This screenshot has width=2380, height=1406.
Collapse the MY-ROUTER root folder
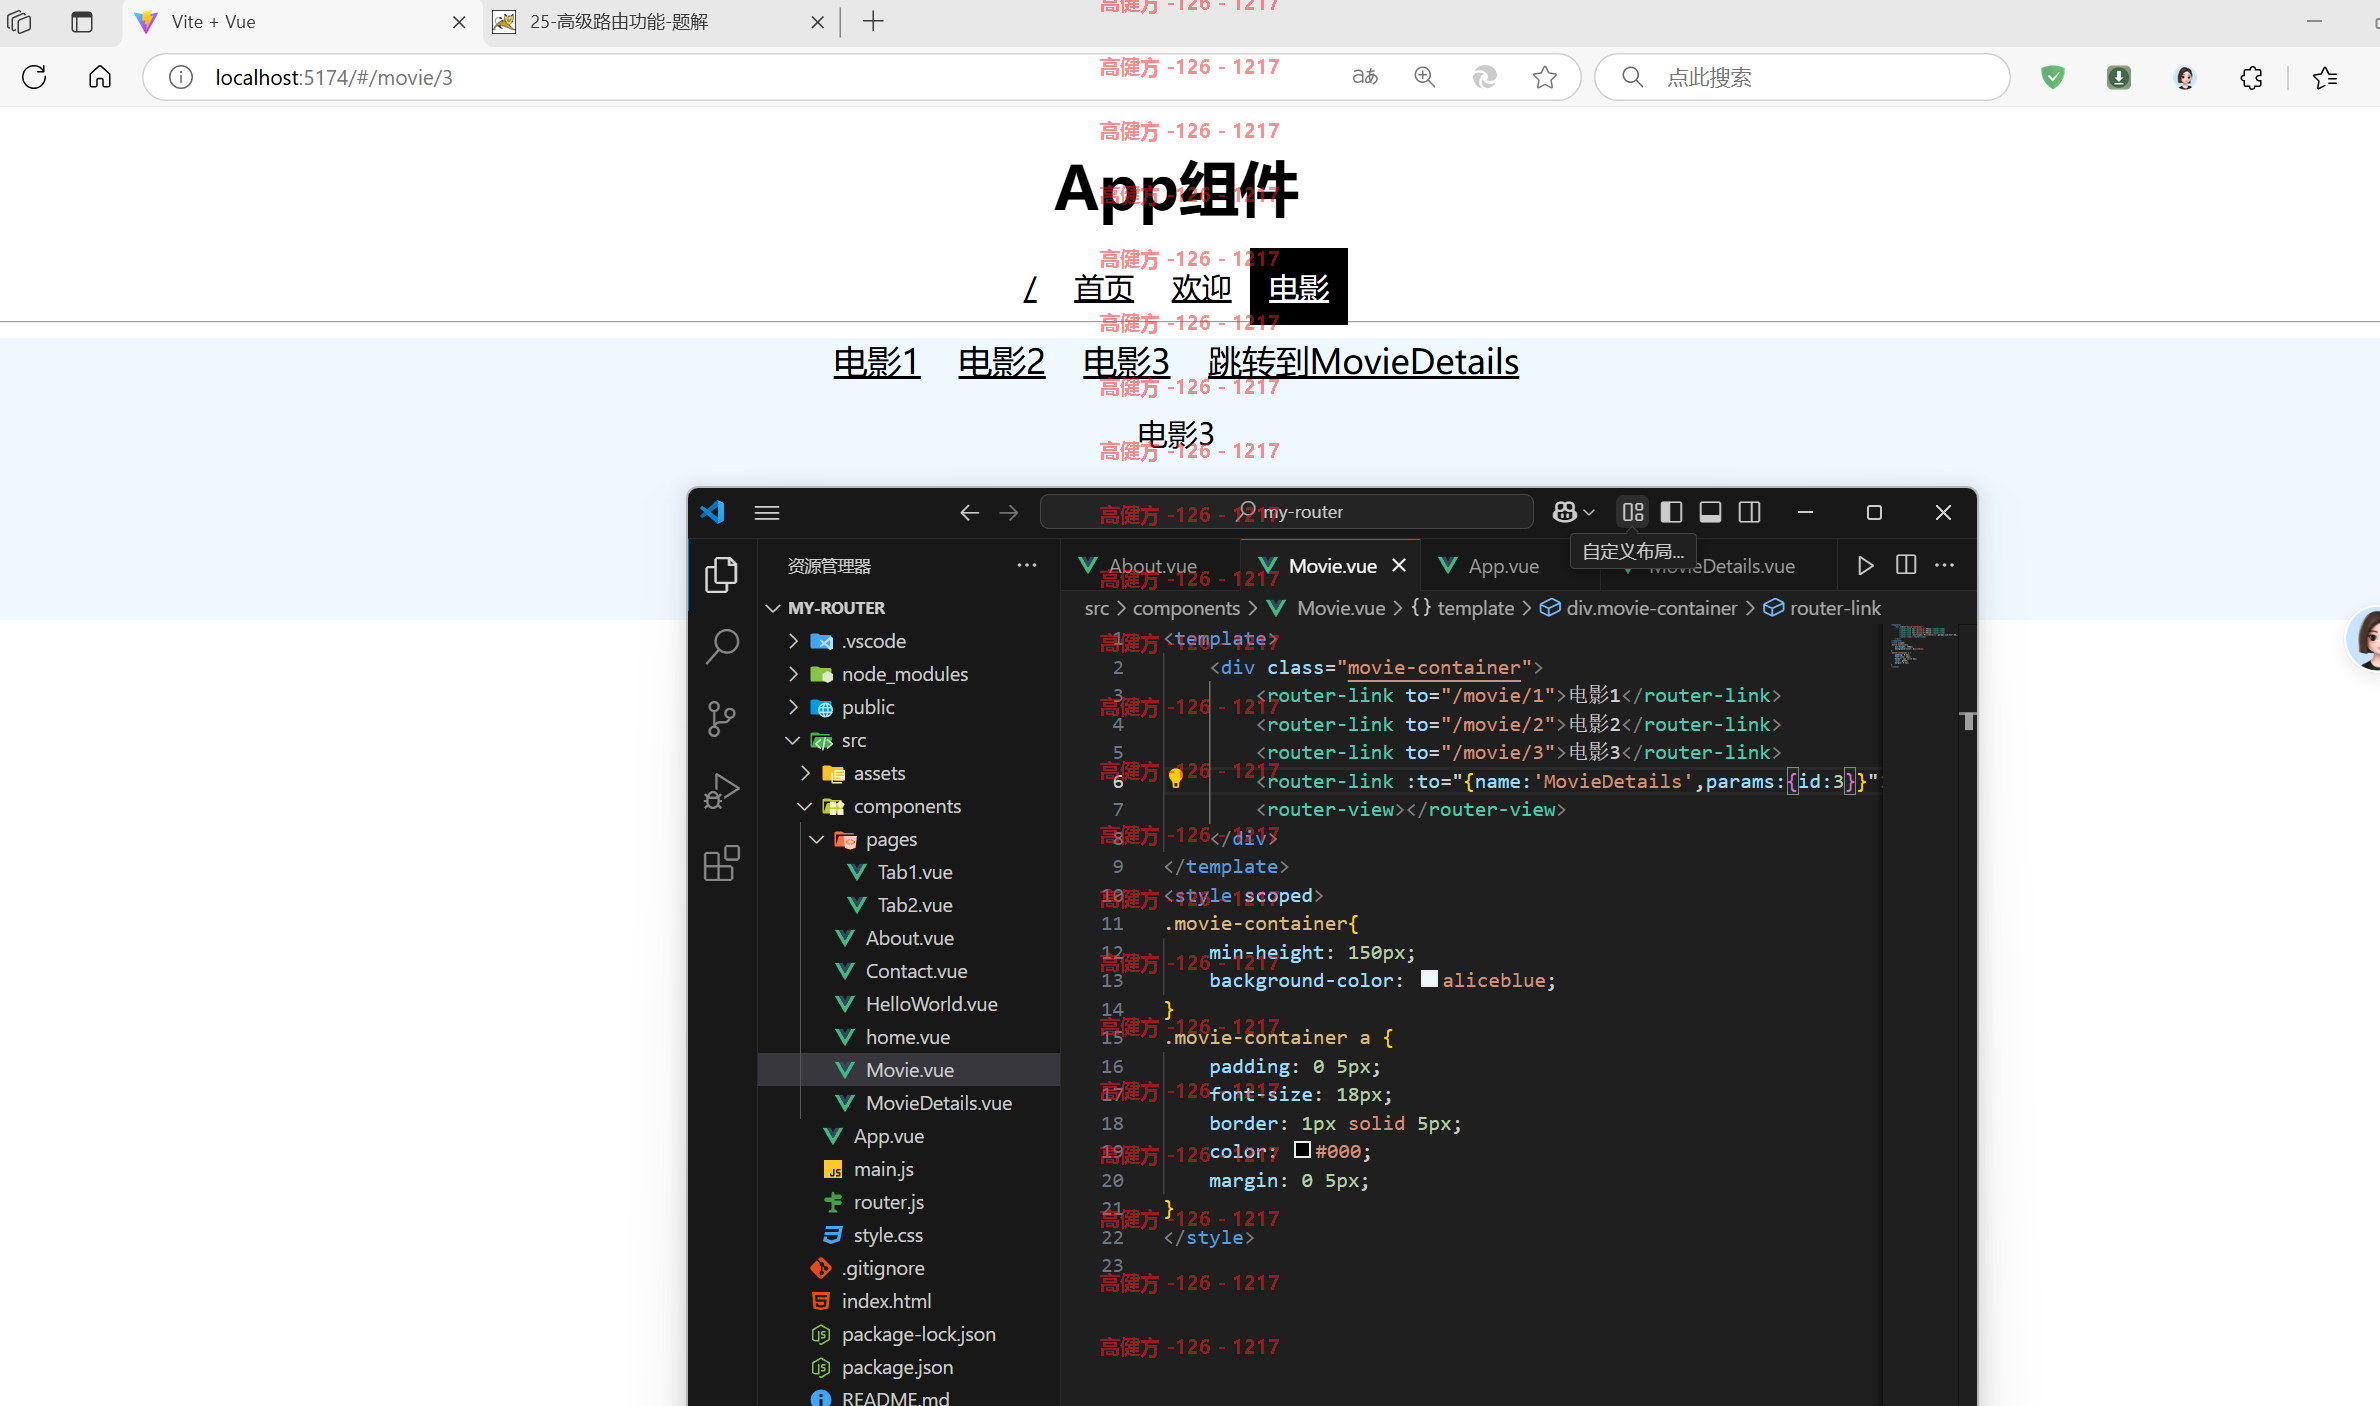pyautogui.click(x=773, y=608)
